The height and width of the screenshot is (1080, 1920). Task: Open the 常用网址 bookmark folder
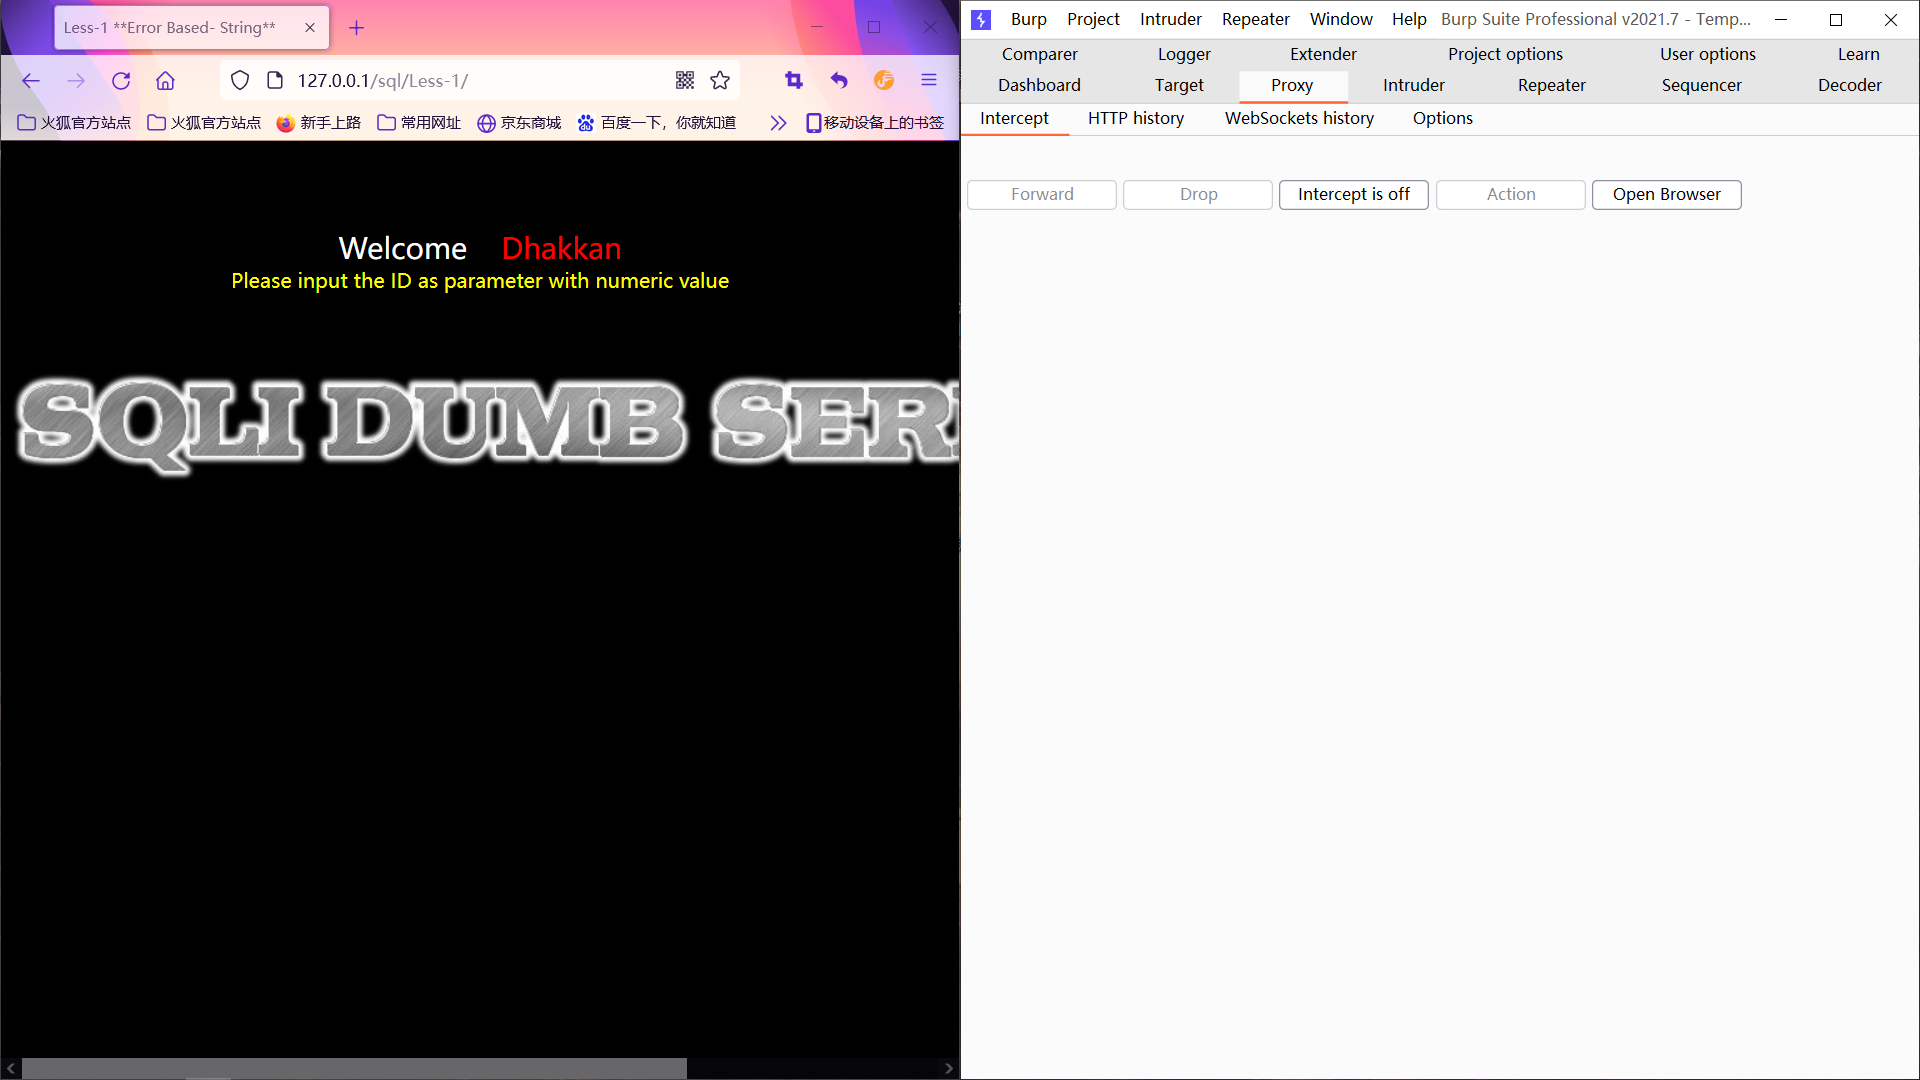click(419, 123)
